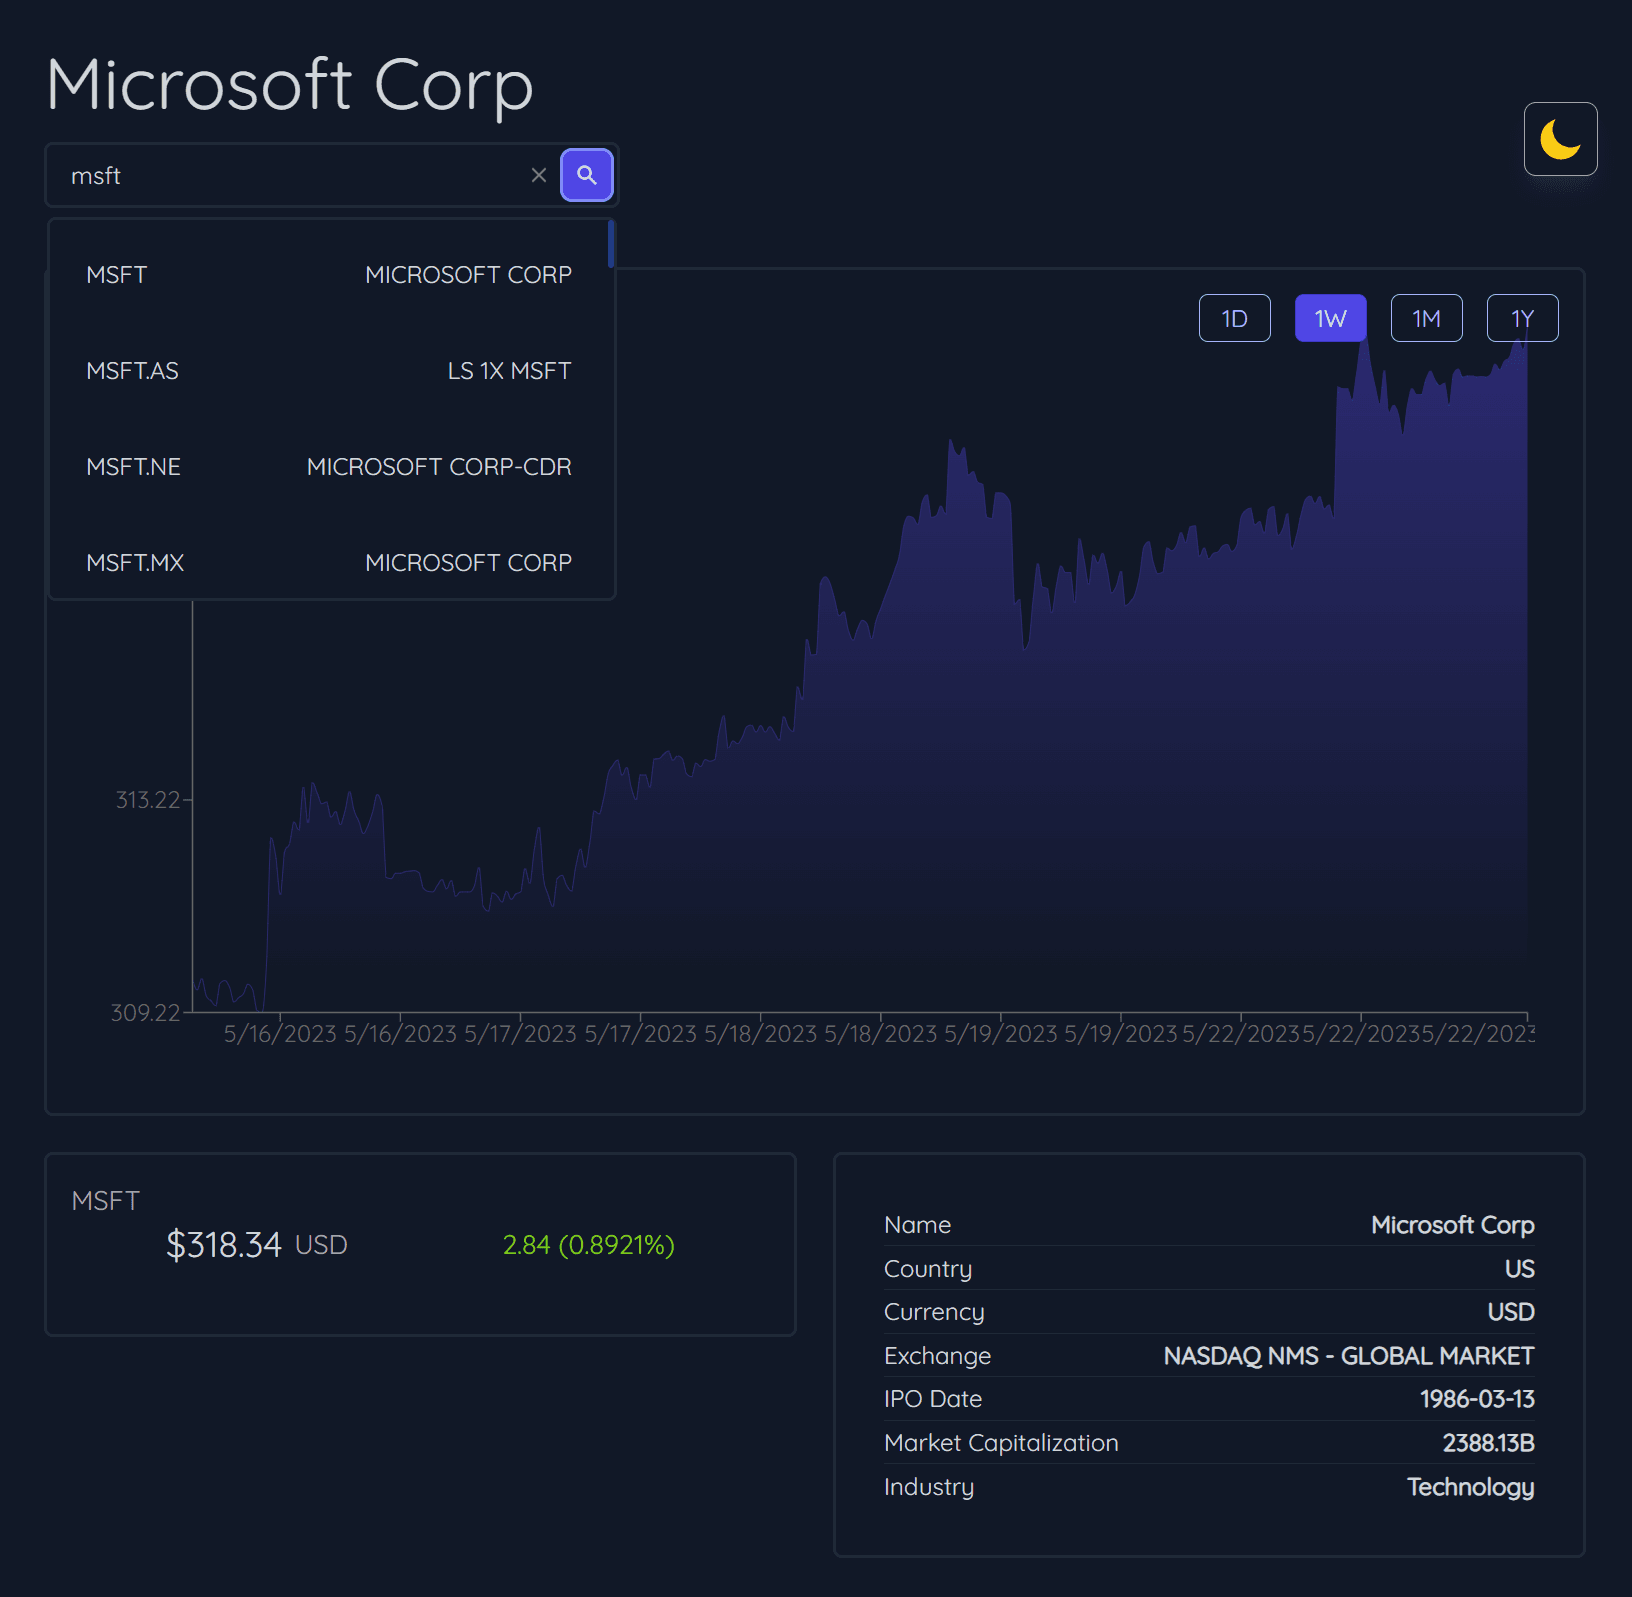
Task: Click the suggestions list scrollbar thumb
Action: coord(610,244)
